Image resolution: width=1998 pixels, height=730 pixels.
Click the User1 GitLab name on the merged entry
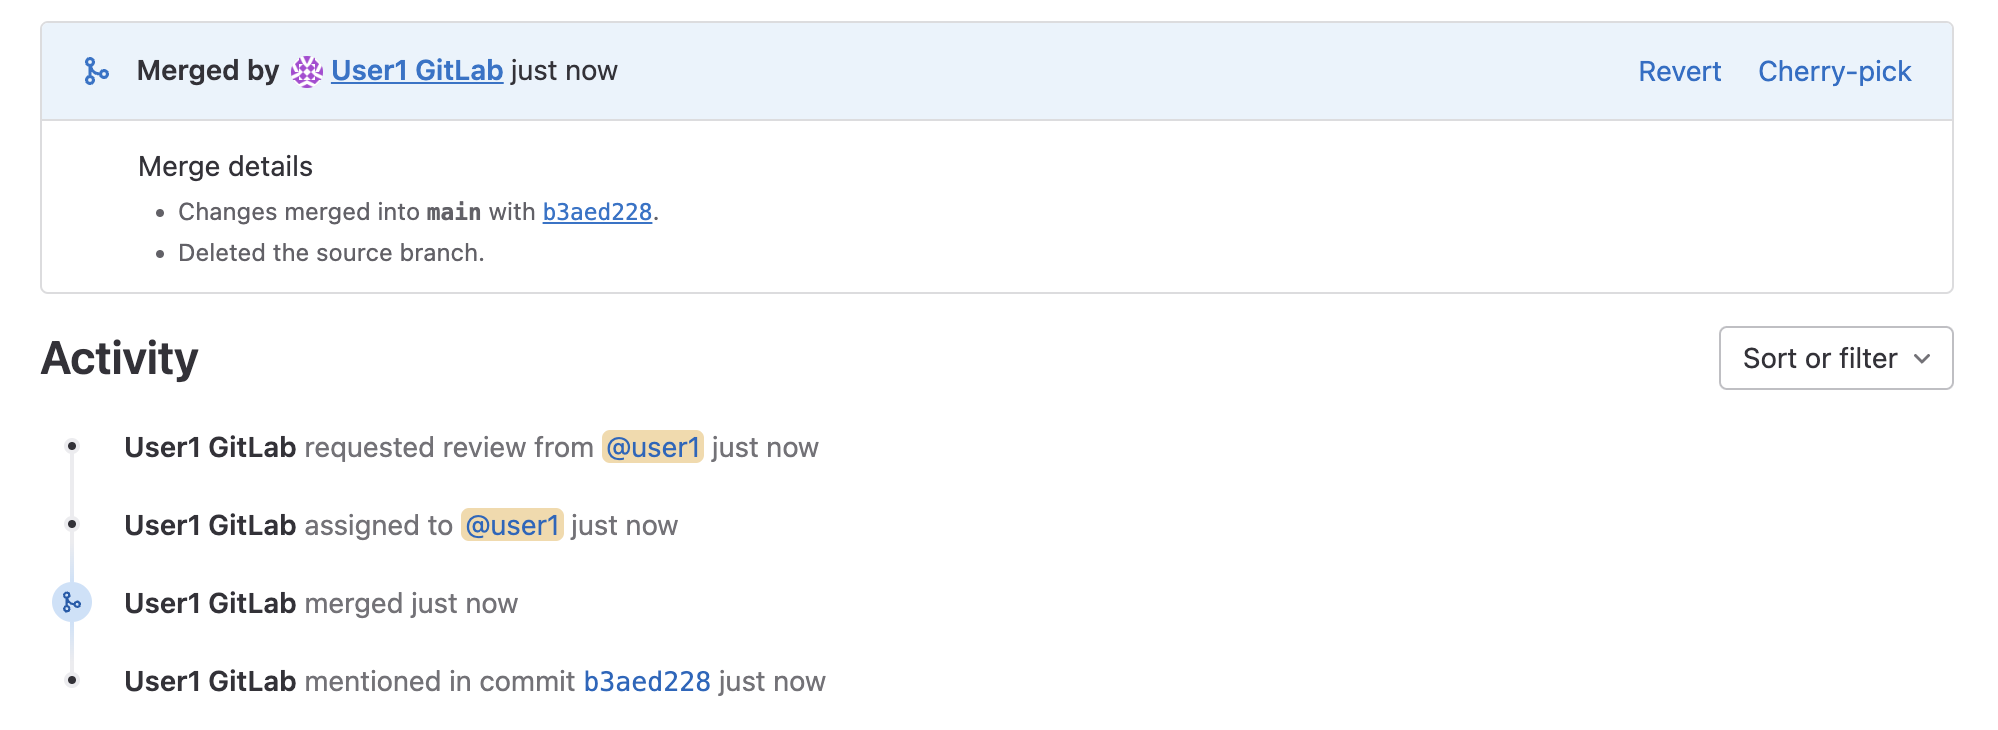[x=210, y=603]
